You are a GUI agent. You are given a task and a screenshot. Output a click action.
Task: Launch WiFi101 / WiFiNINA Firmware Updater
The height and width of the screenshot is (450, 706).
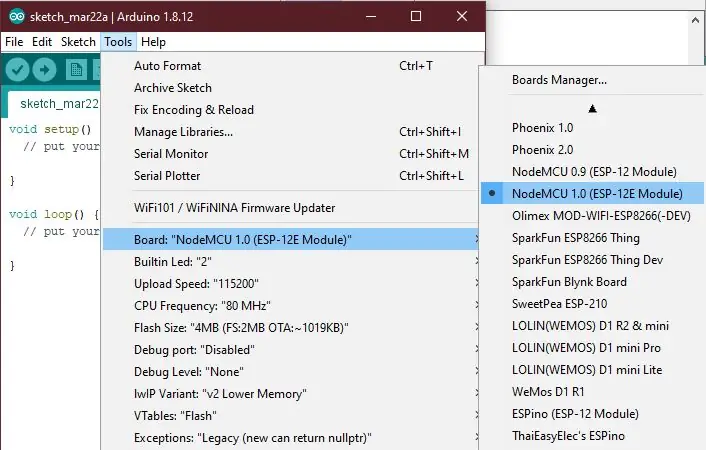pyautogui.click(x=291, y=208)
